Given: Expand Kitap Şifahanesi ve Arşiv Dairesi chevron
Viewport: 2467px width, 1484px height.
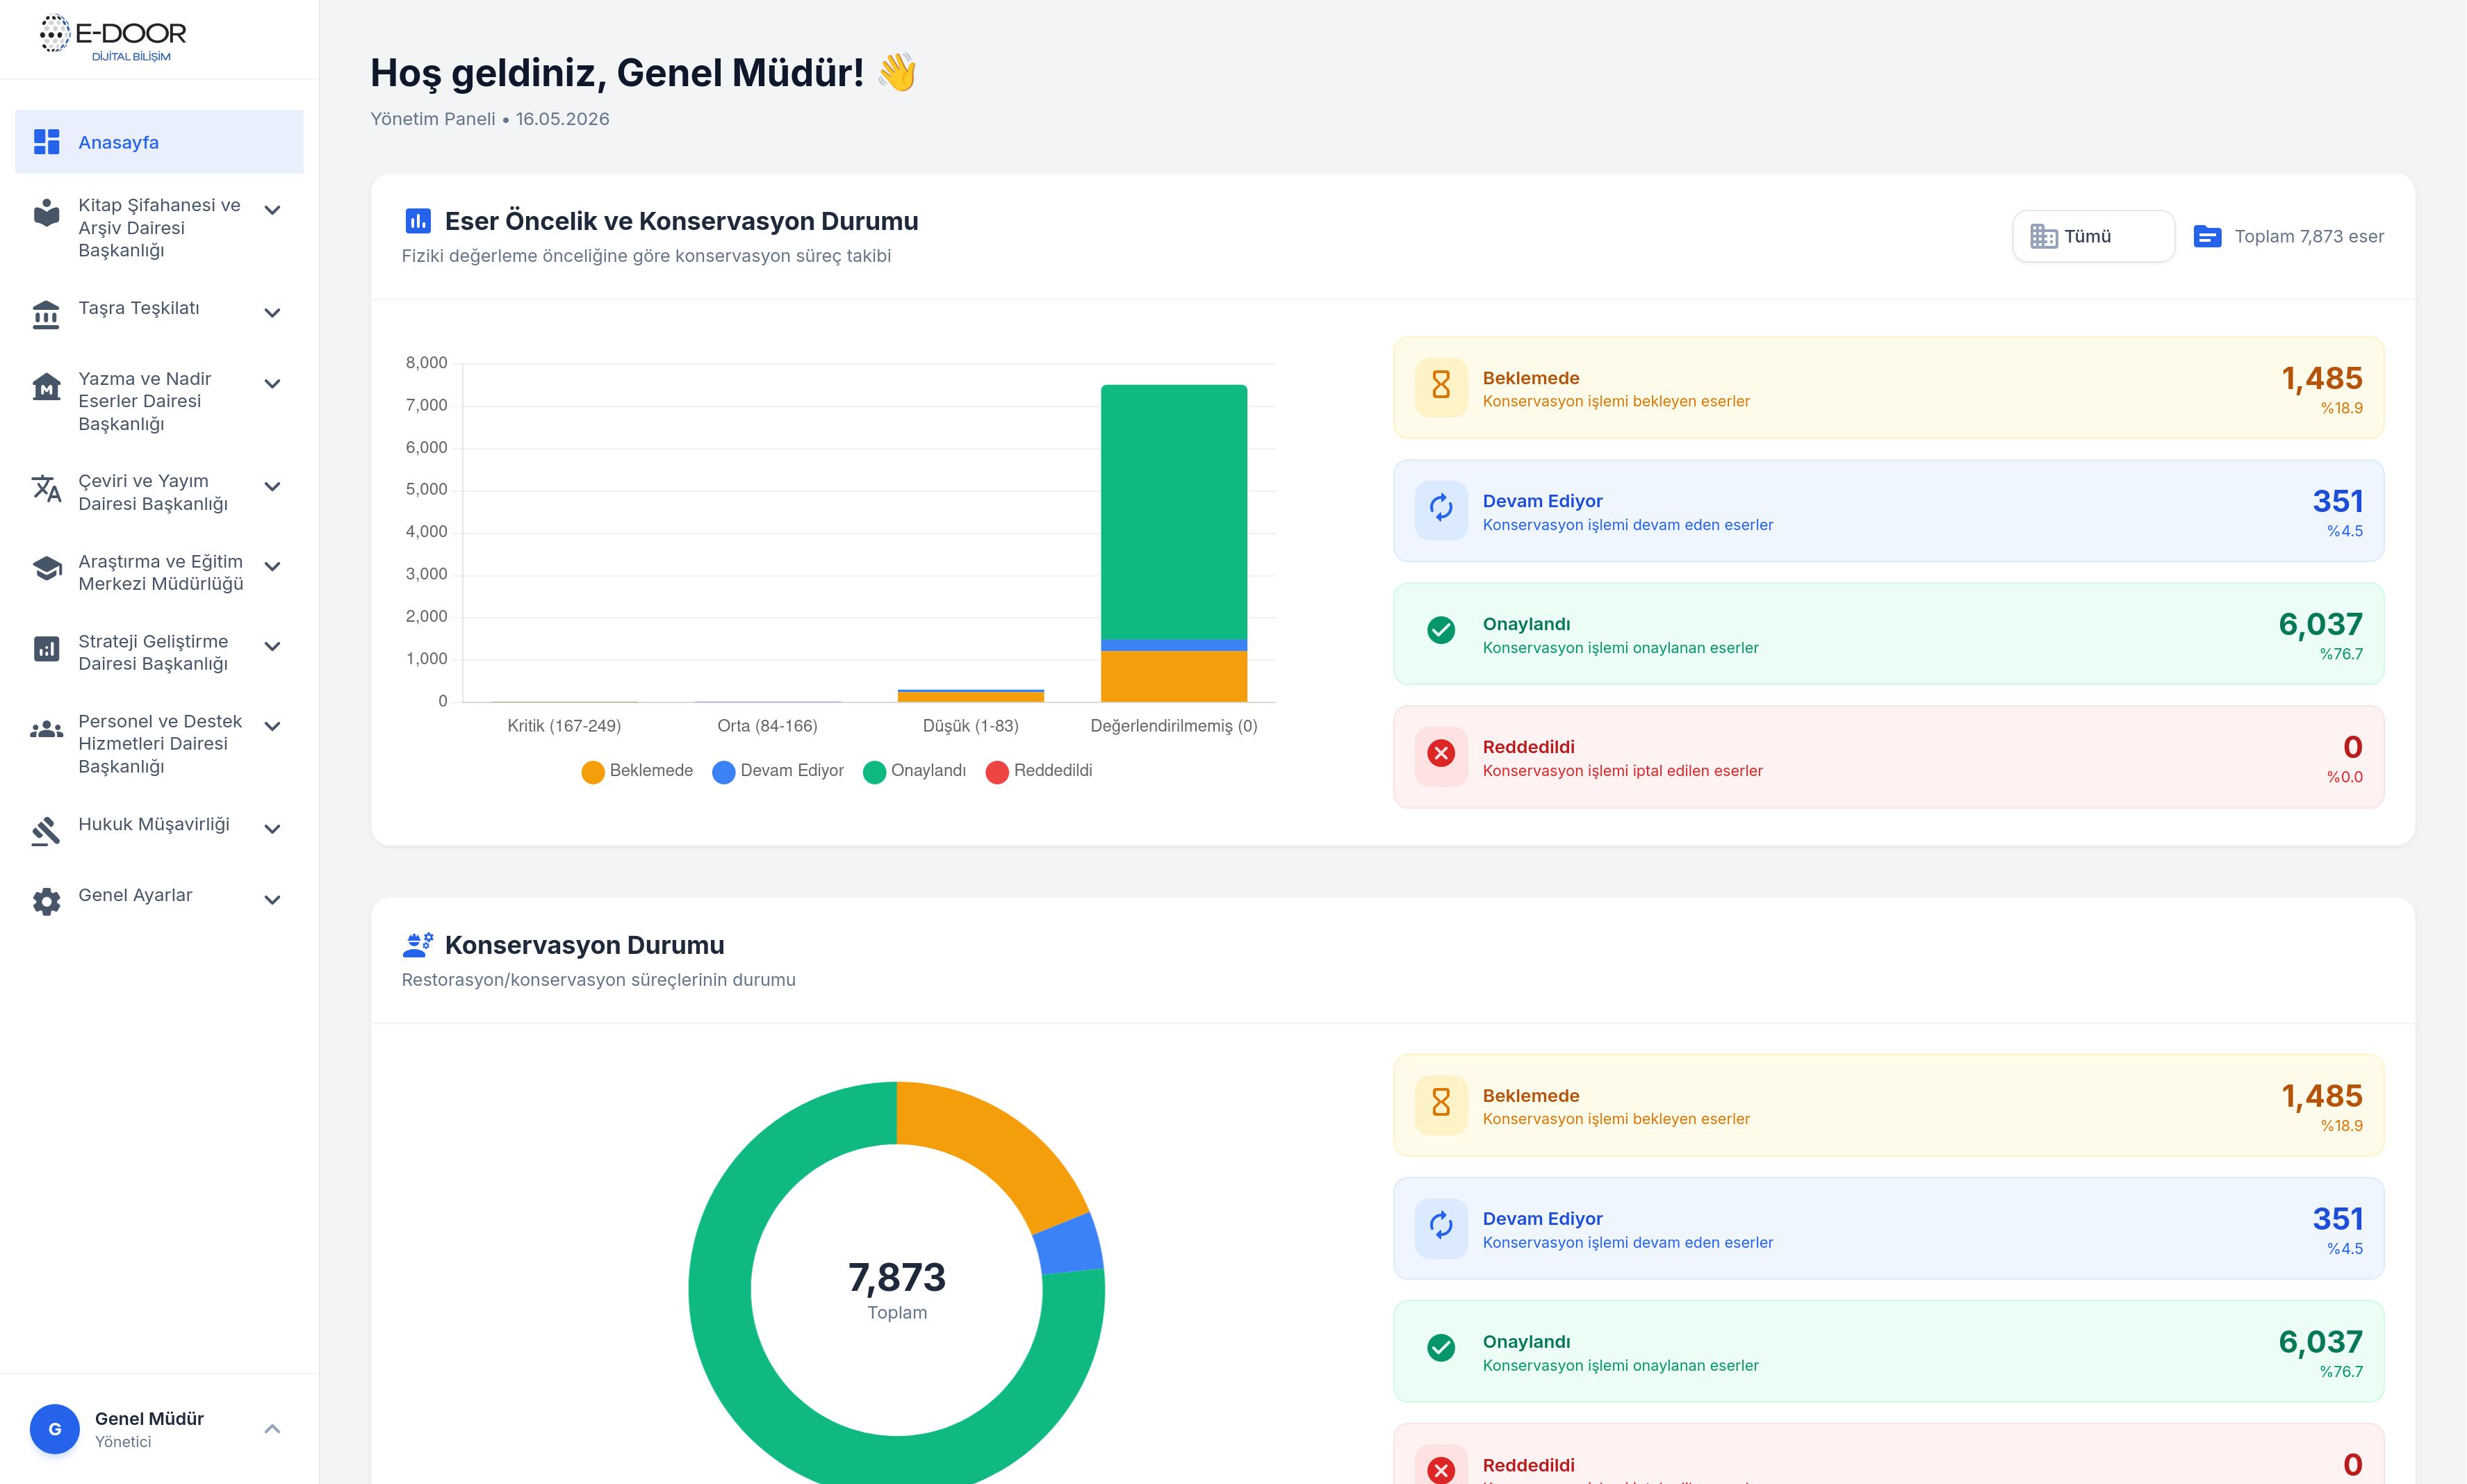Looking at the screenshot, I should 272,210.
